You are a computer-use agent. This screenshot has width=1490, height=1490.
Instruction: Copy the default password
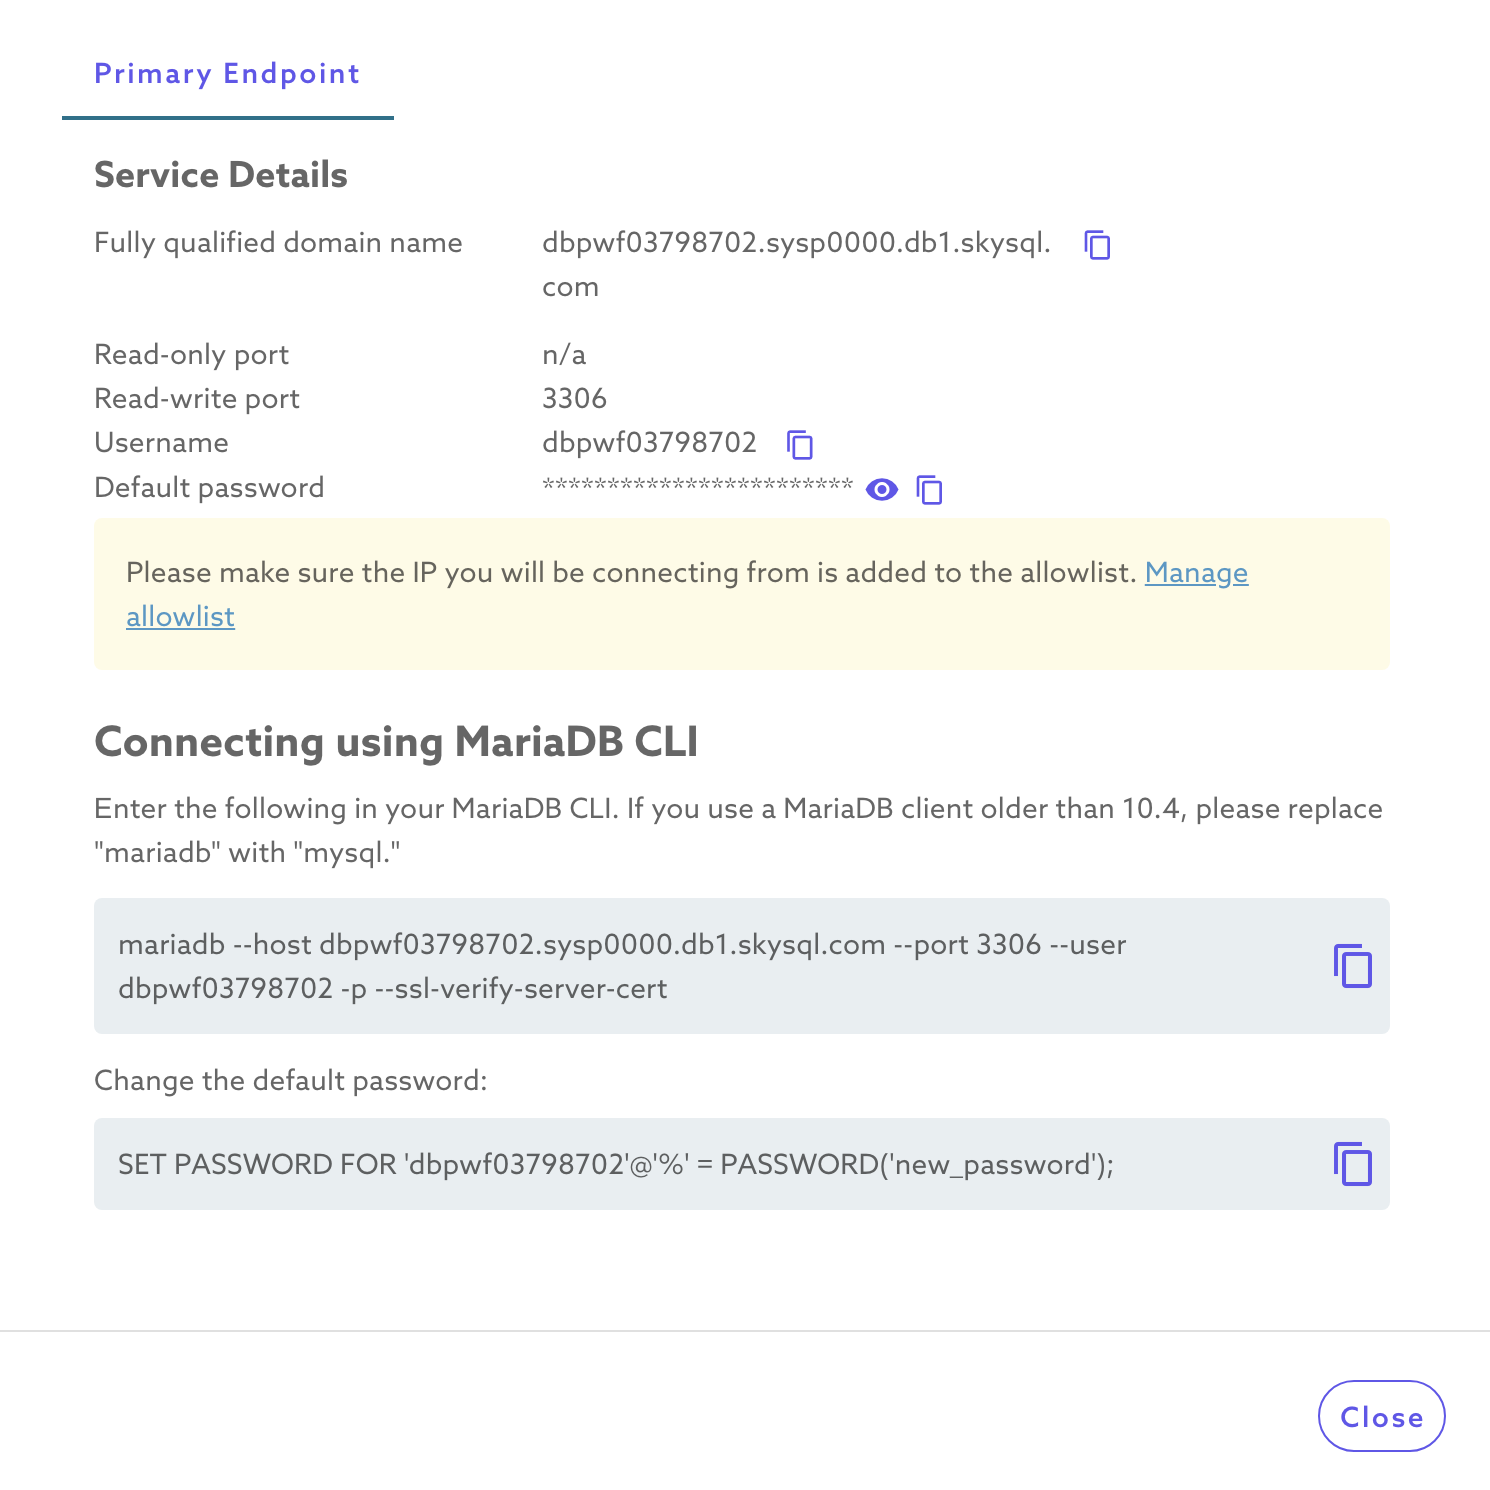coord(930,490)
